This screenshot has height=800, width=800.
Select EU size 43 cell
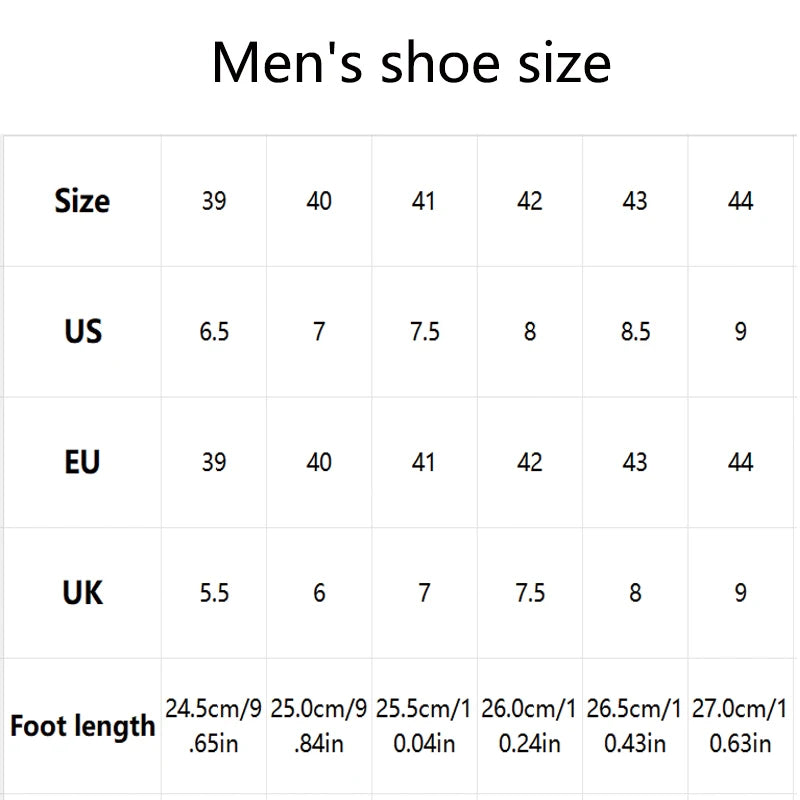click(x=635, y=462)
